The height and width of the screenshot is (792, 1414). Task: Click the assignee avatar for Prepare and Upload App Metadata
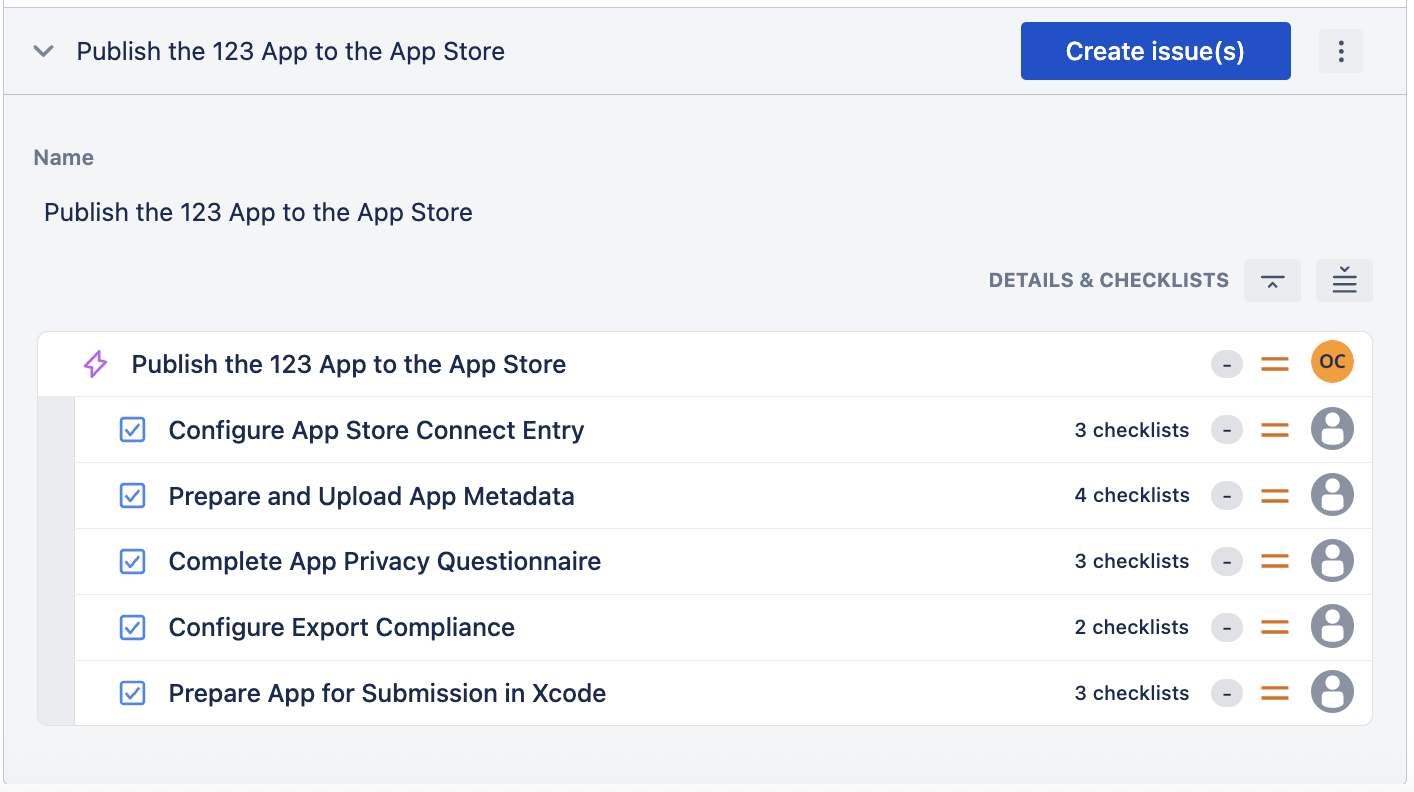(x=1331, y=495)
